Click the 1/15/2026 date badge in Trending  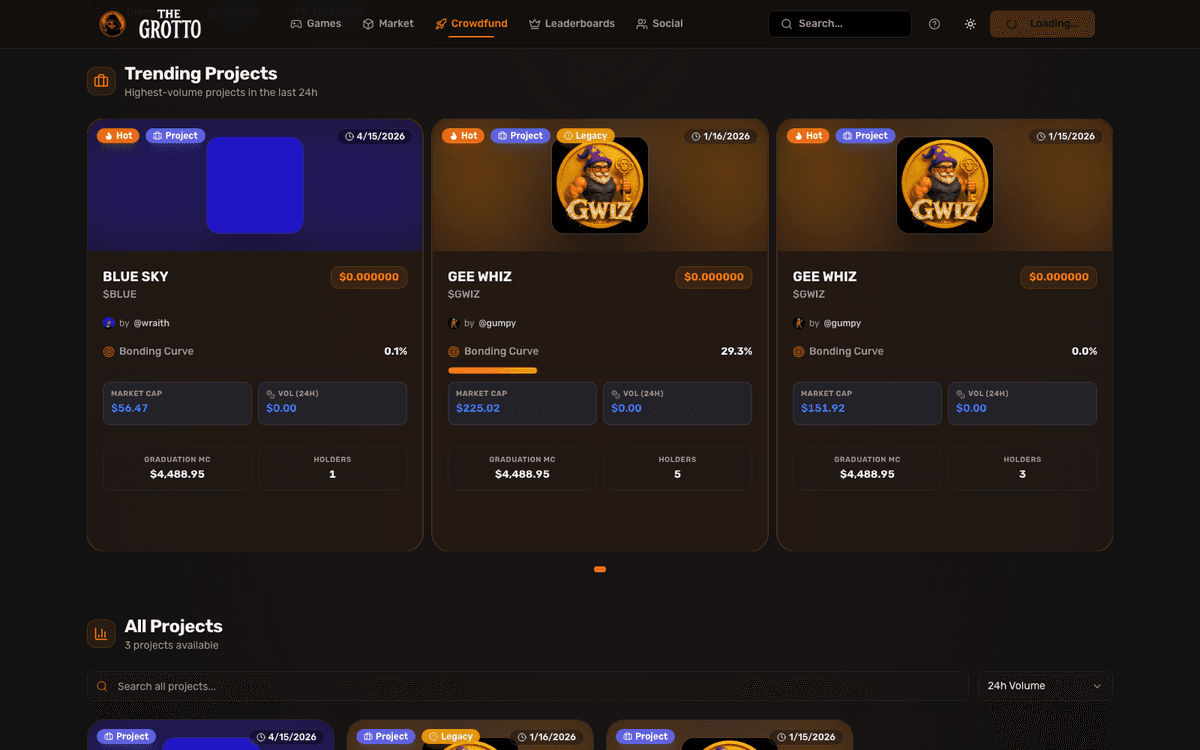(1065, 136)
